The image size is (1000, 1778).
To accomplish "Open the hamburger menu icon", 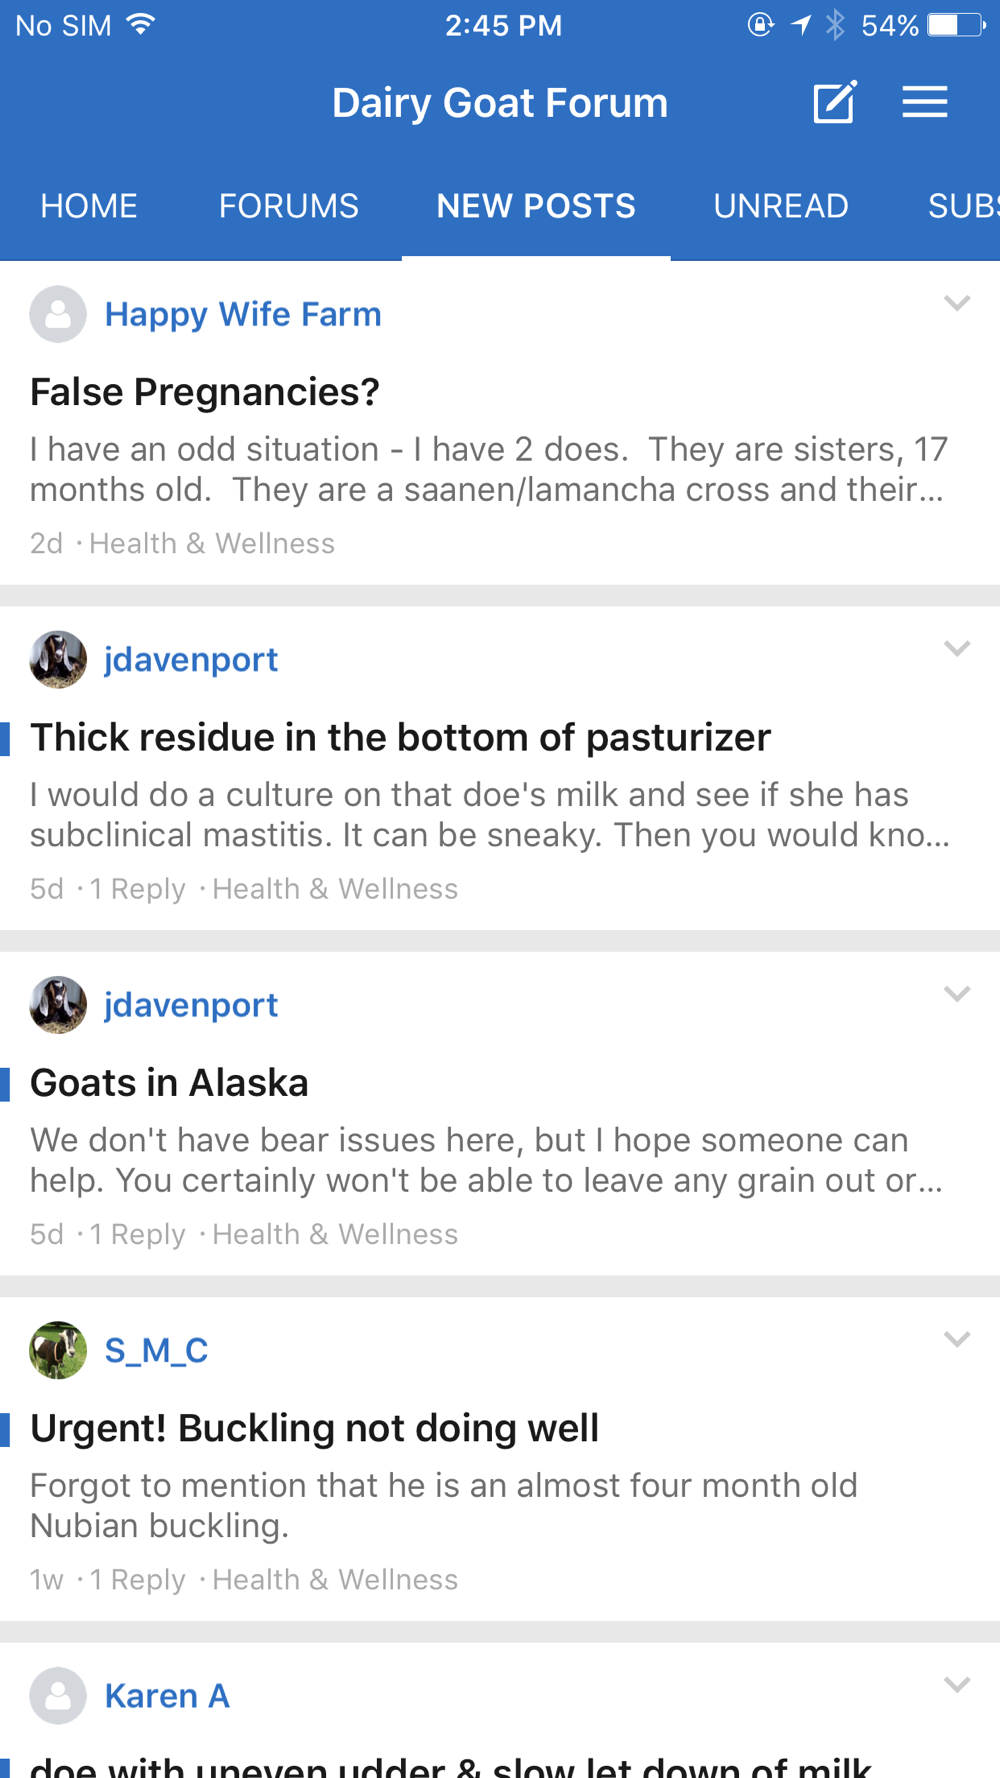I will (x=924, y=102).
